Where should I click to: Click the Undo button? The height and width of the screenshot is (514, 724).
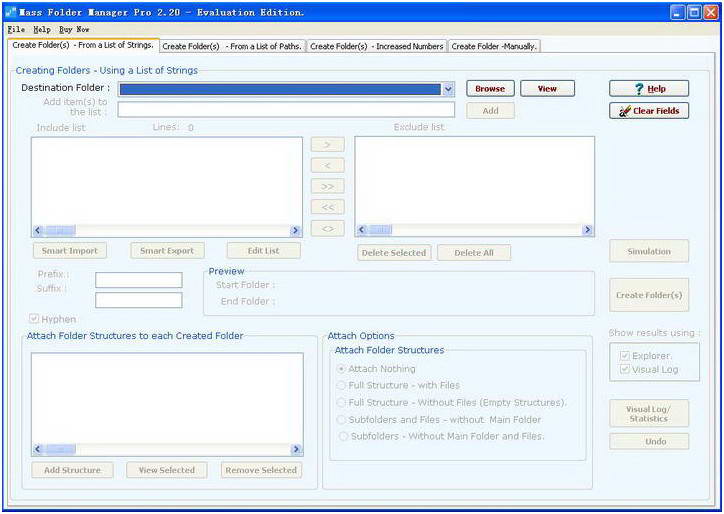pos(649,441)
